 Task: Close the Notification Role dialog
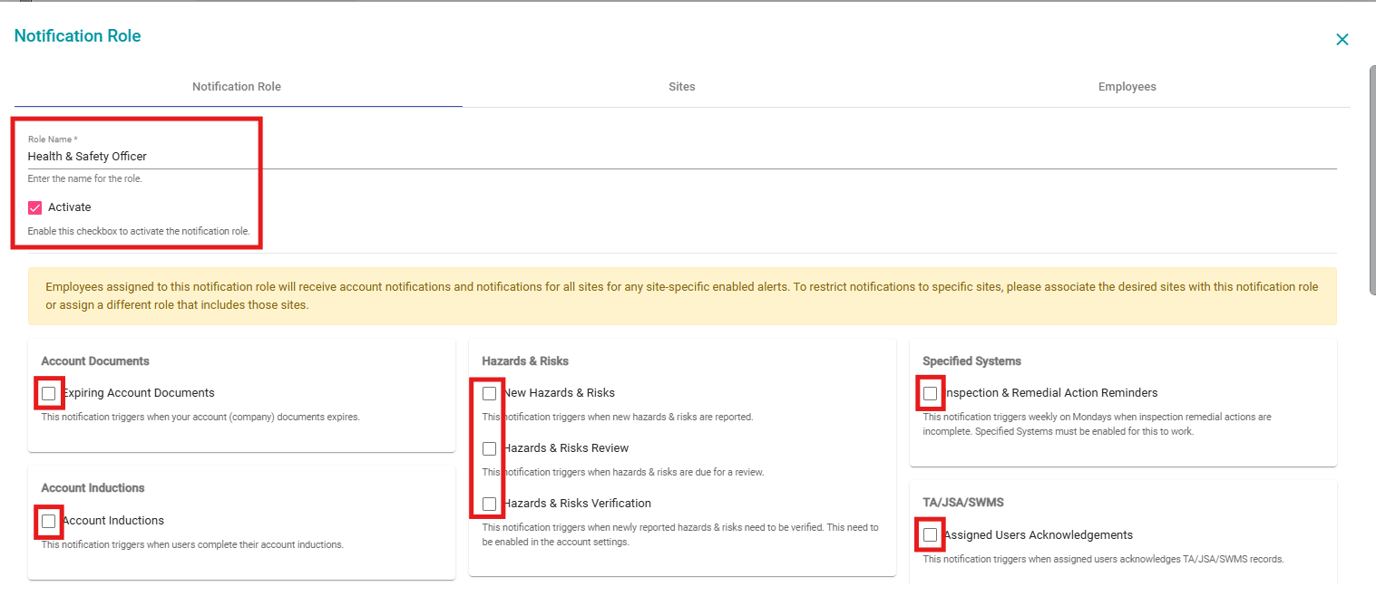(1342, 39)
